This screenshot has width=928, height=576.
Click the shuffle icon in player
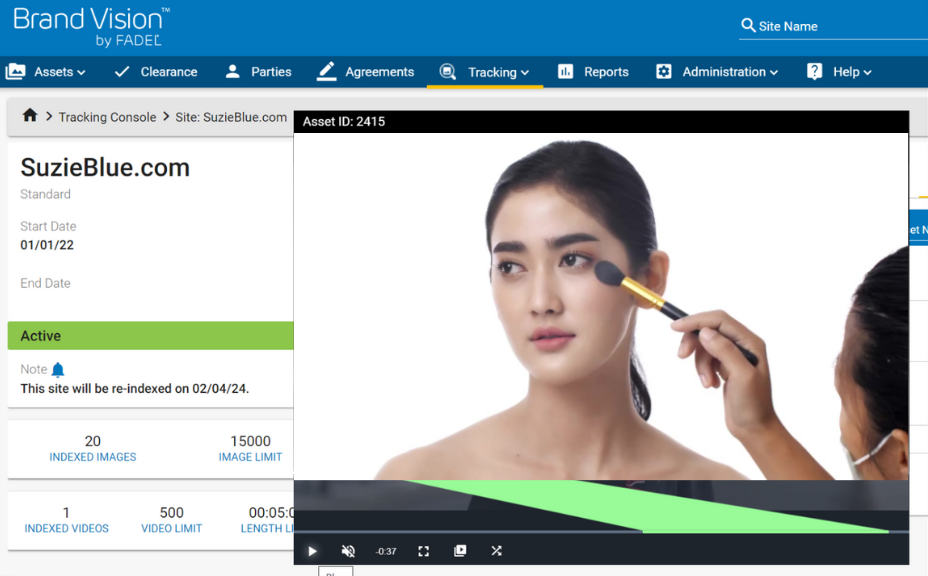(497, 551)
